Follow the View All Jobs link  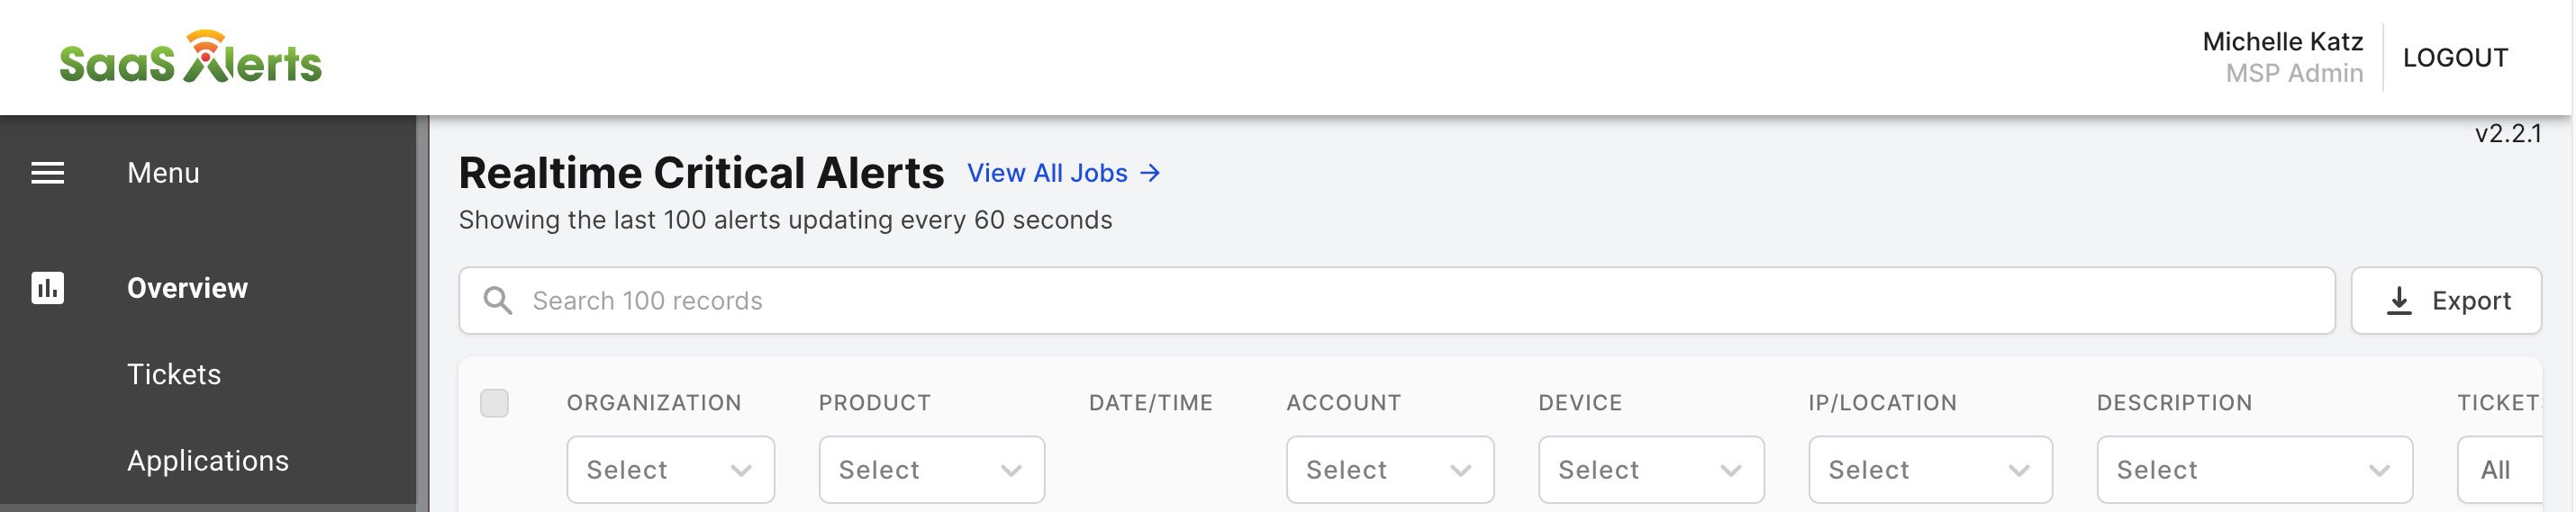click(x=1047, y=173)
